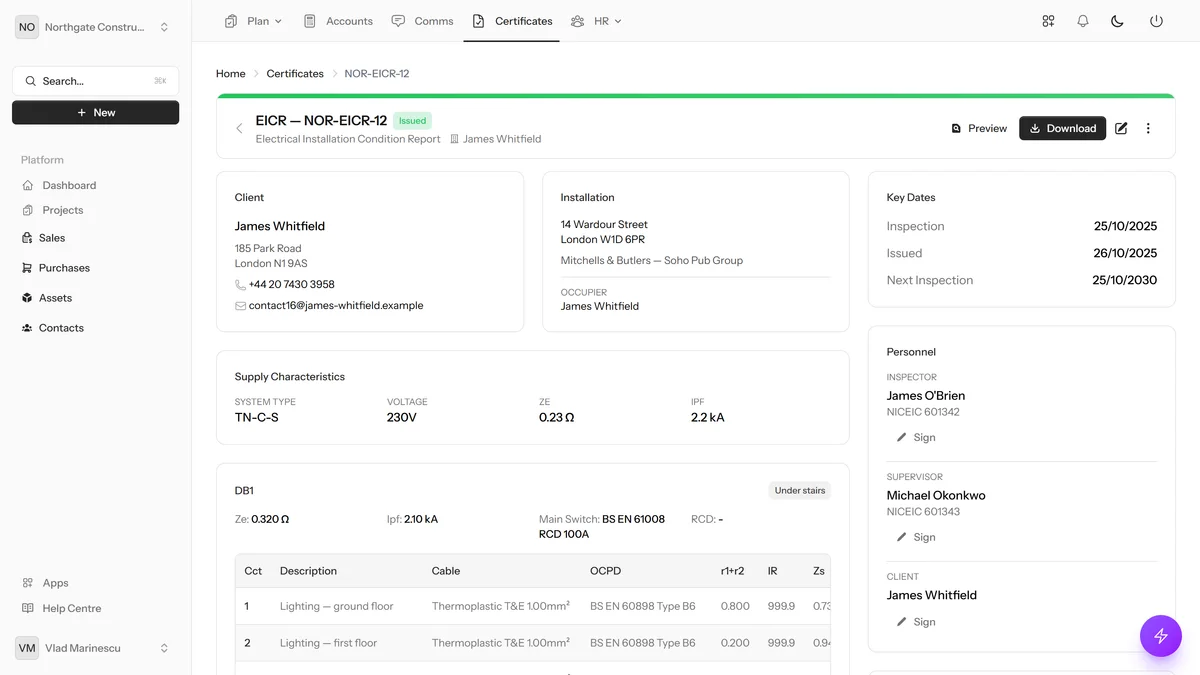Expand the HR dropdown menu
The height and width of the screenshot is (675, 1200).
click(596, 21)
